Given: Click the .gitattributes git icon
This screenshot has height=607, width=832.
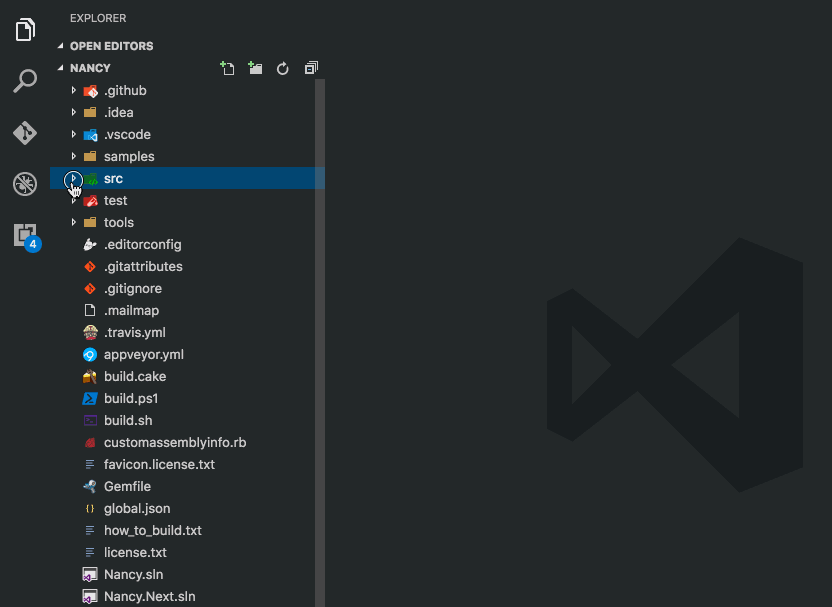Looking at the screenshot, I should pos(90,266).
